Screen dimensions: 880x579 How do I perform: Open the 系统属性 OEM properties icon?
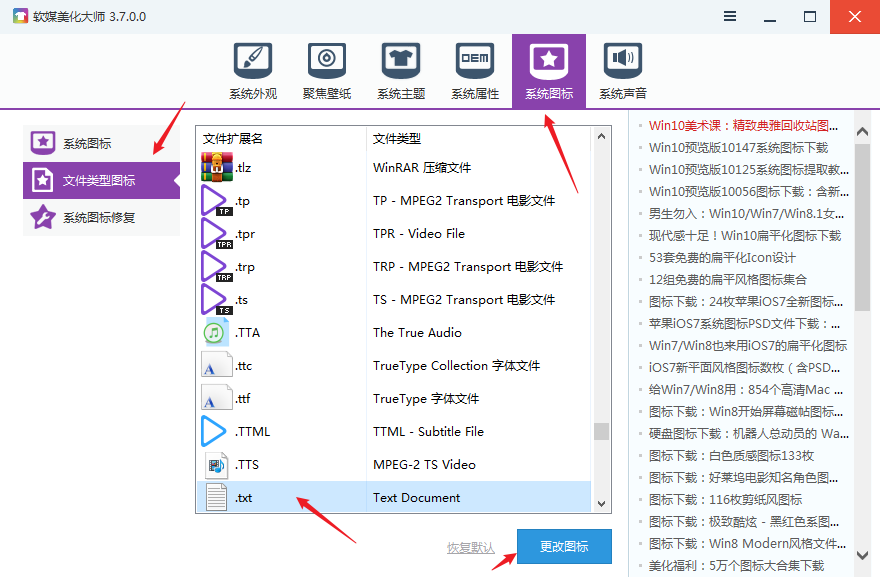point(474,61)
